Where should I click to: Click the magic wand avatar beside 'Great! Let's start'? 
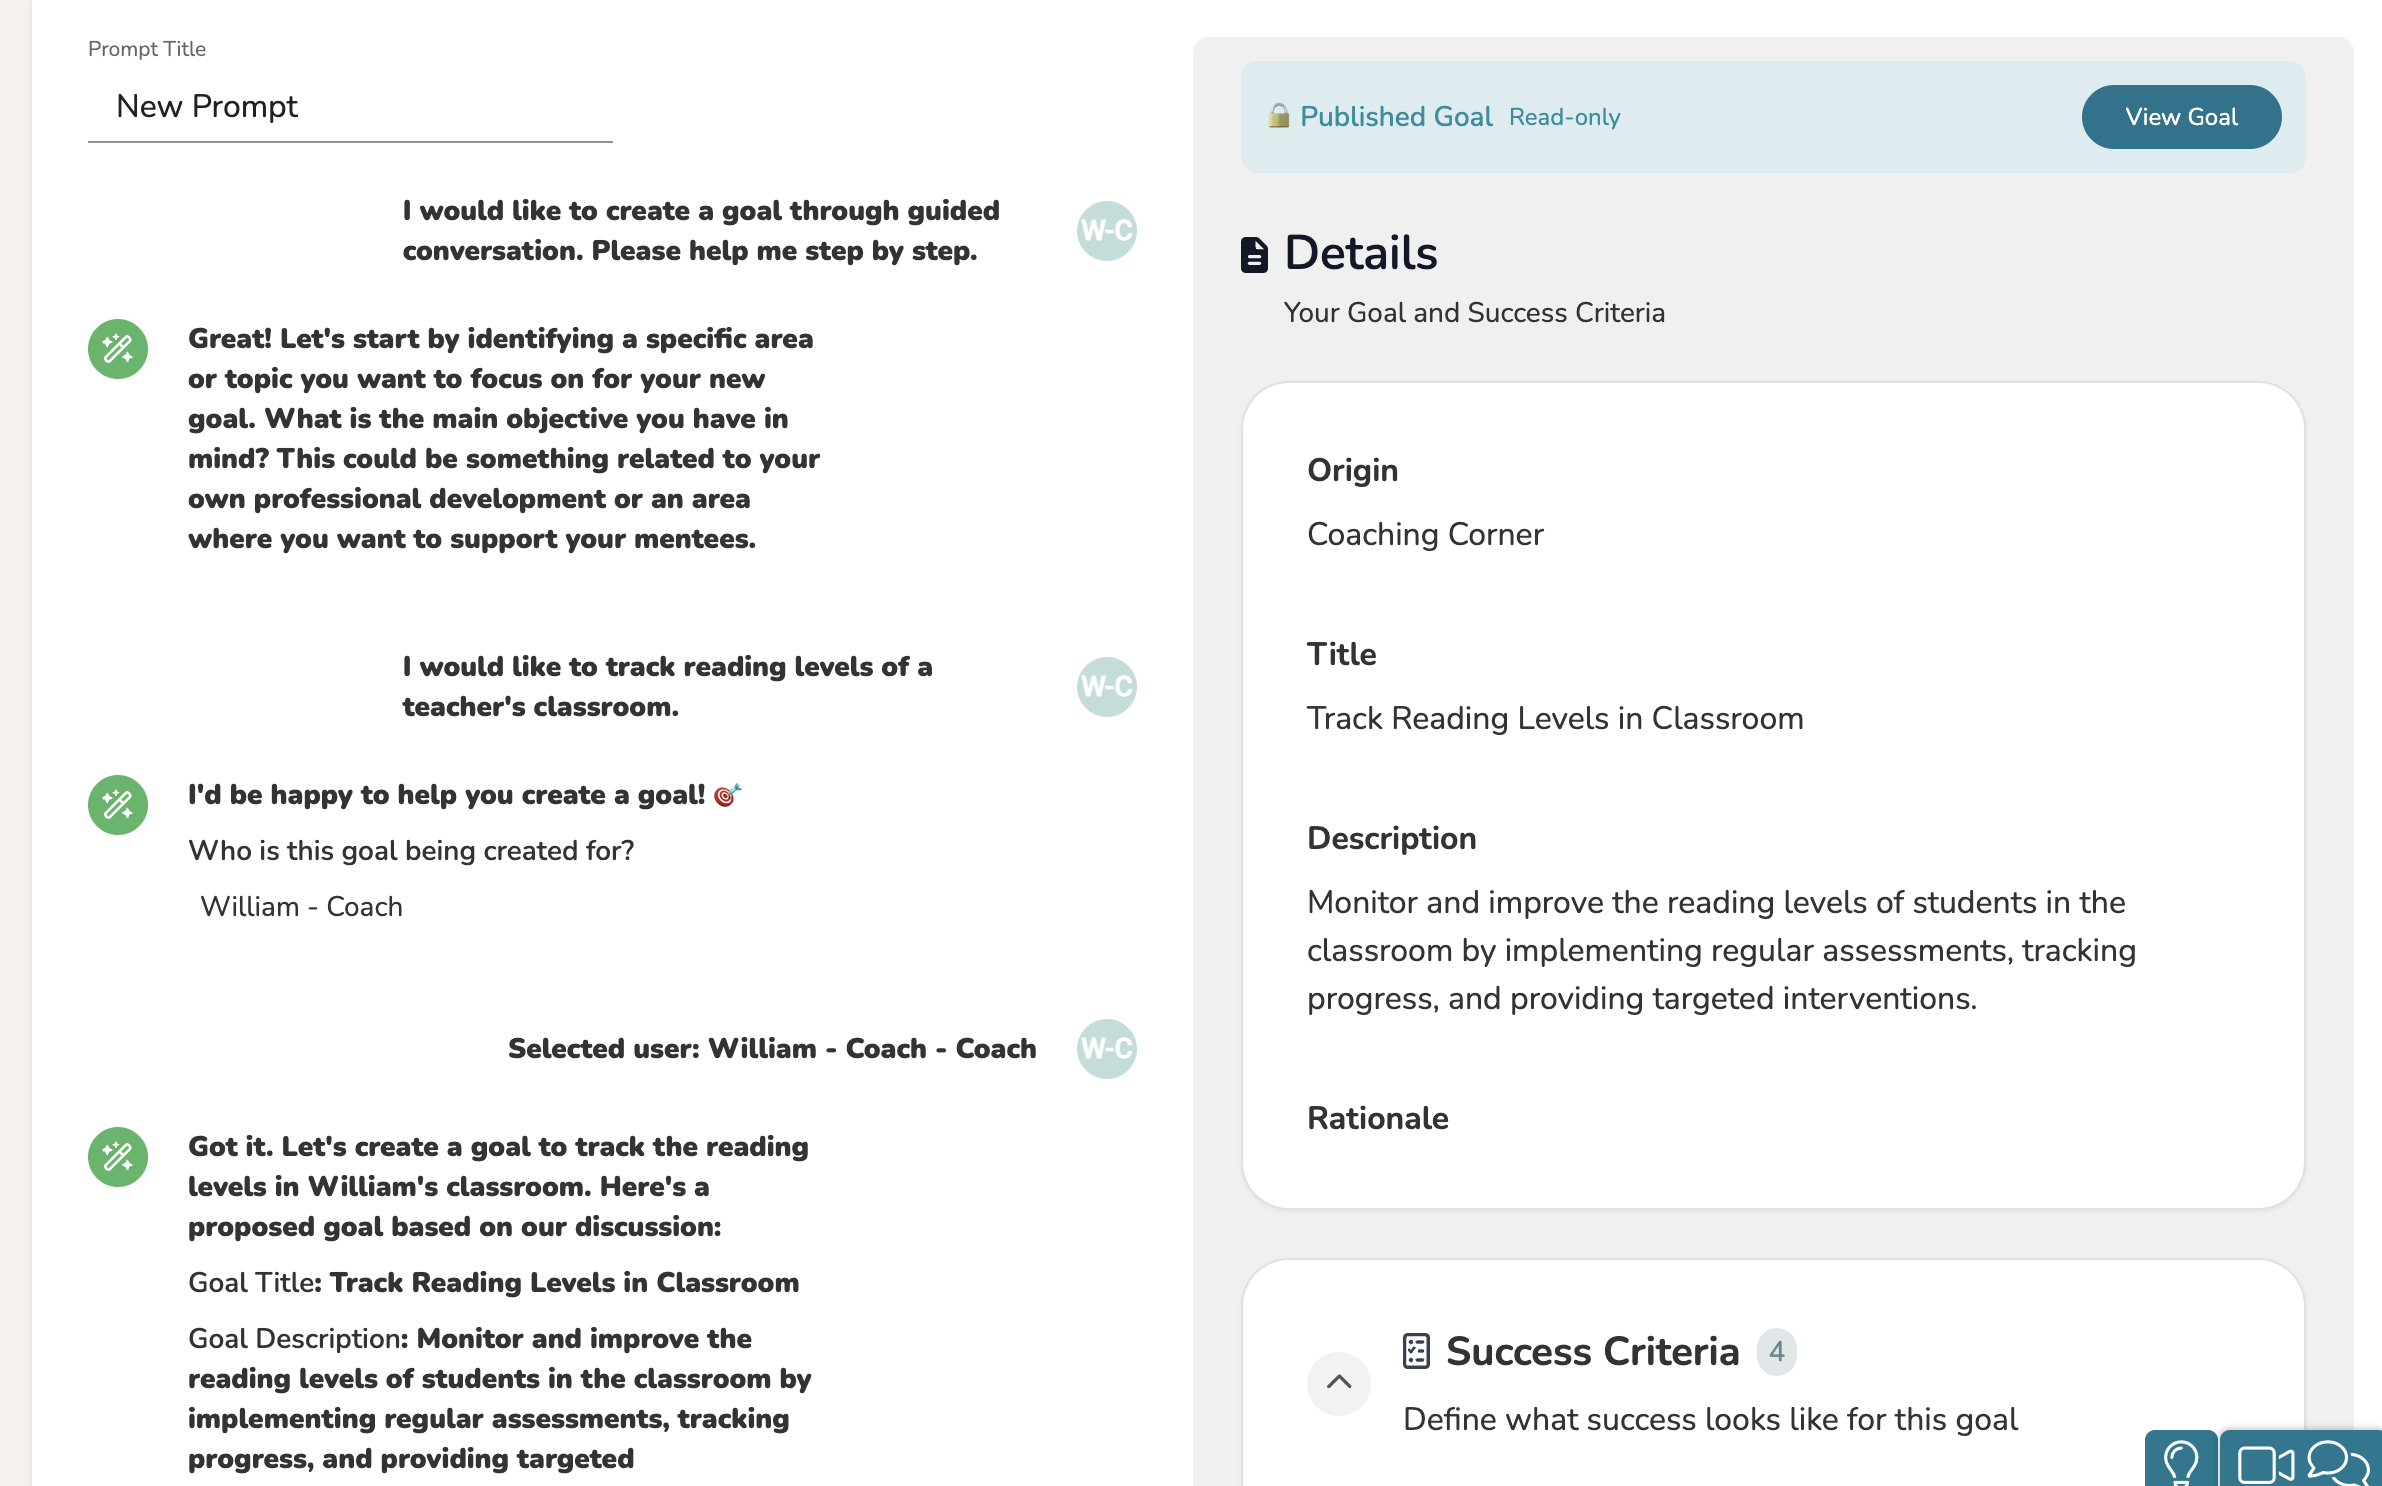(118, 349)
